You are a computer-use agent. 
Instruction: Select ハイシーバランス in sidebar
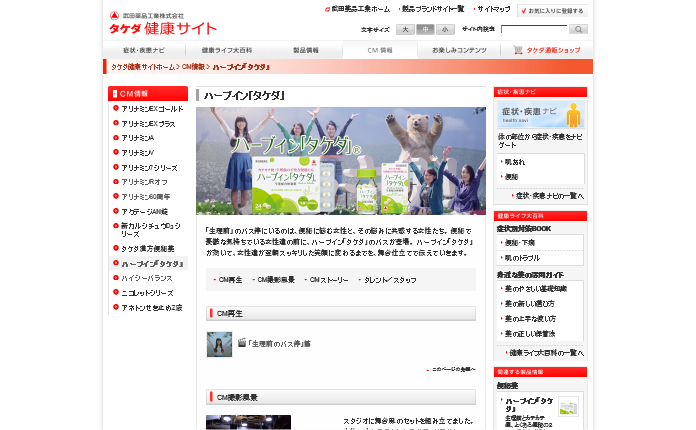(x=147, y=278)
